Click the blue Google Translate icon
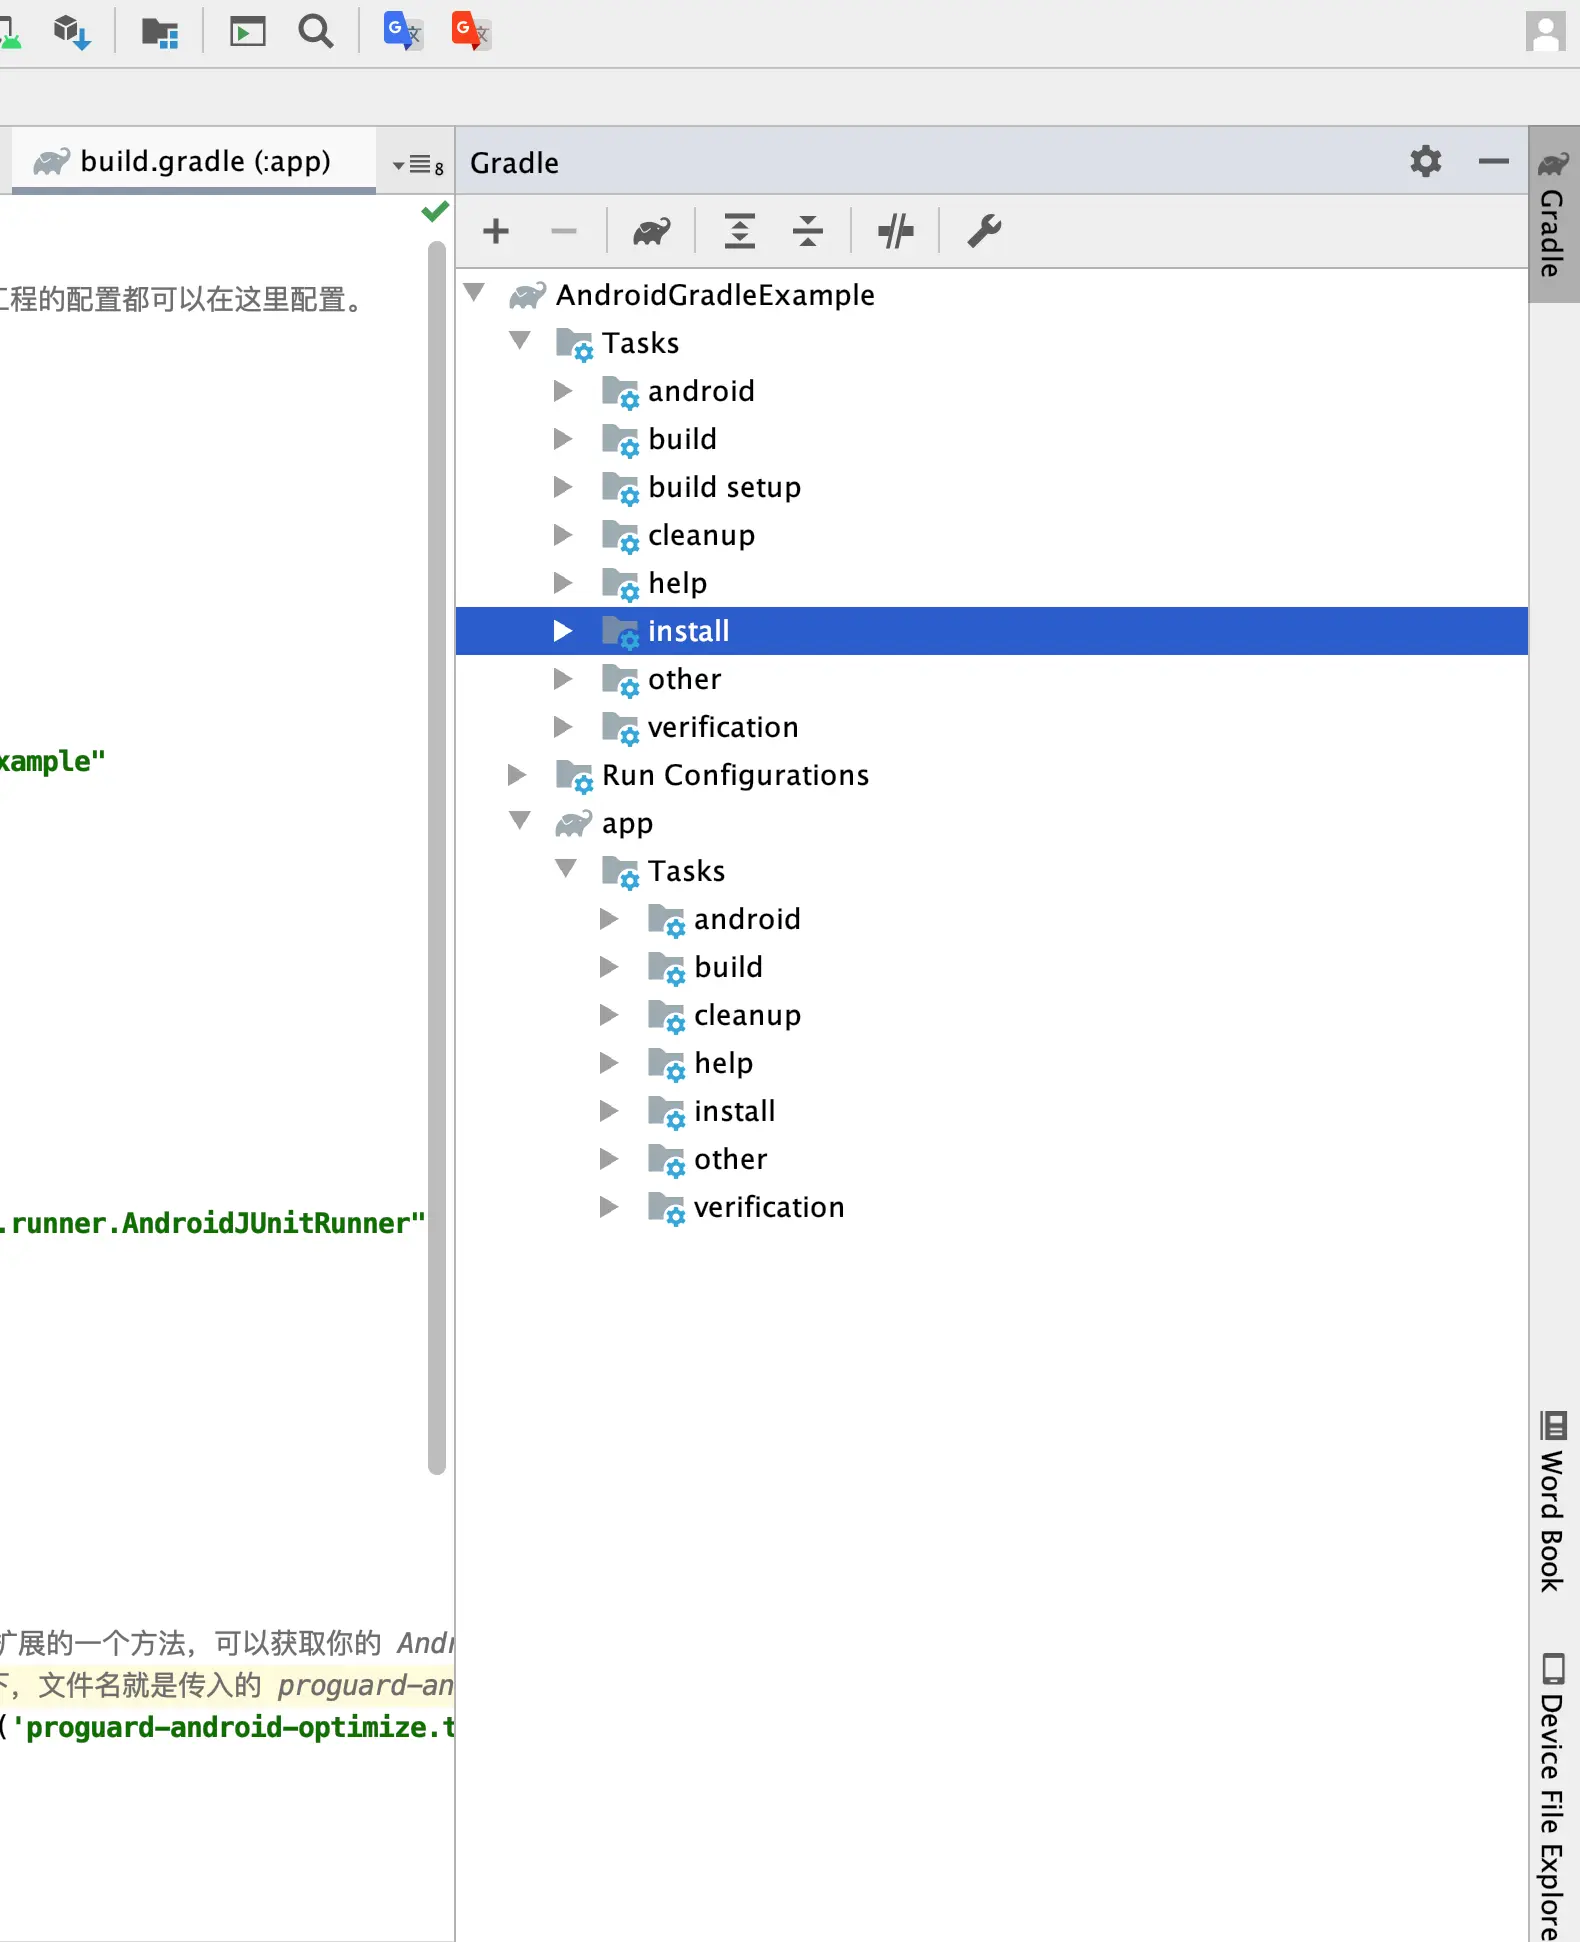 click(x=403, y=31)
